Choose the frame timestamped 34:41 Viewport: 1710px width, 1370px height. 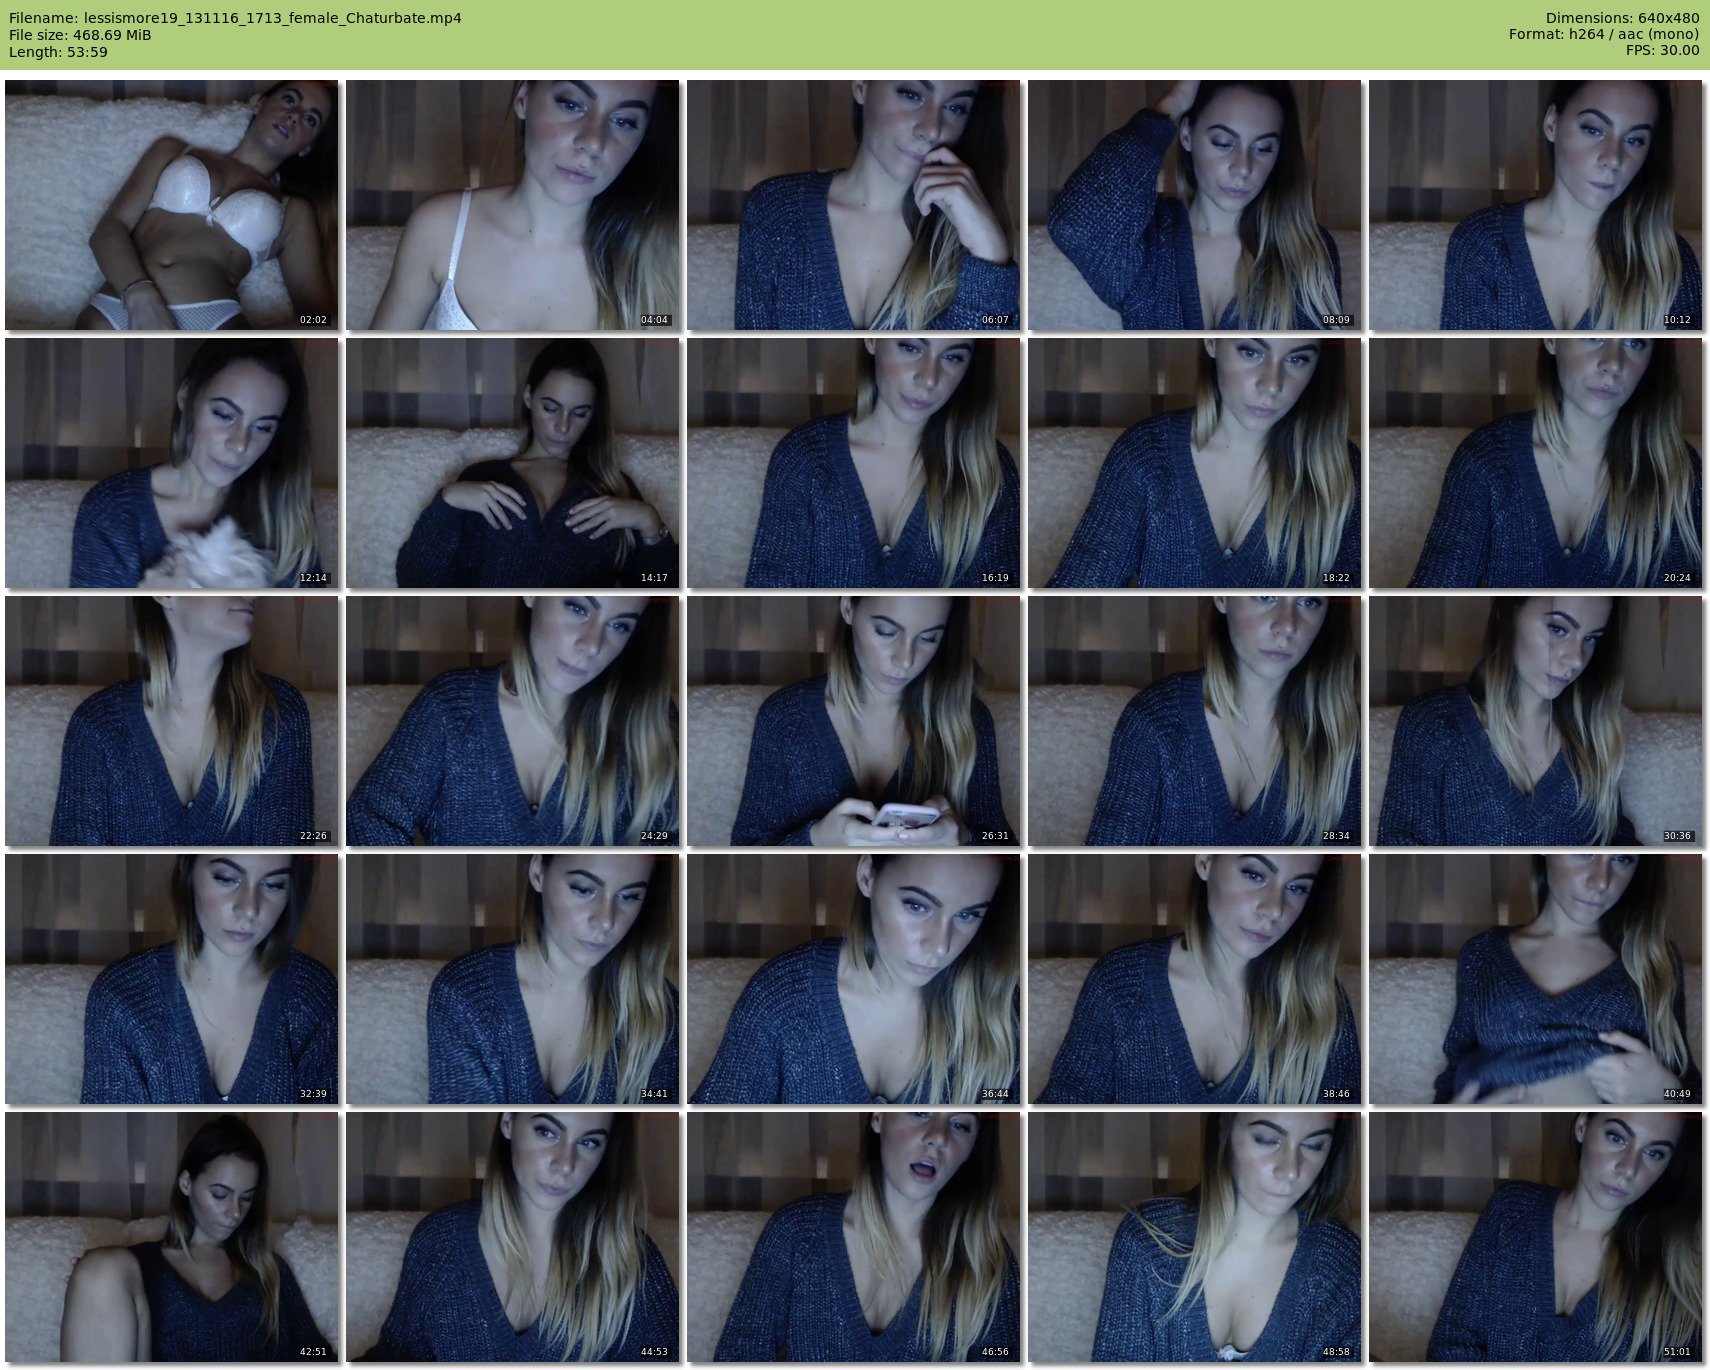(512, 979)
